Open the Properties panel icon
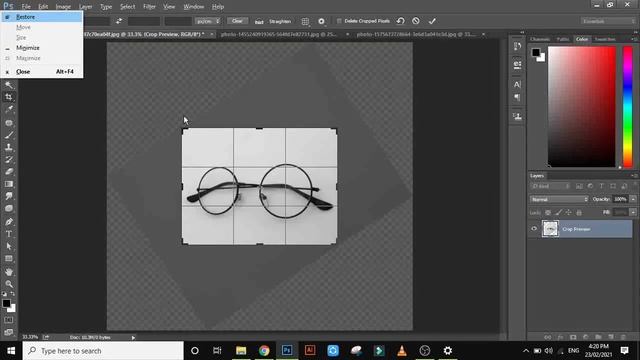 (517, 65)
